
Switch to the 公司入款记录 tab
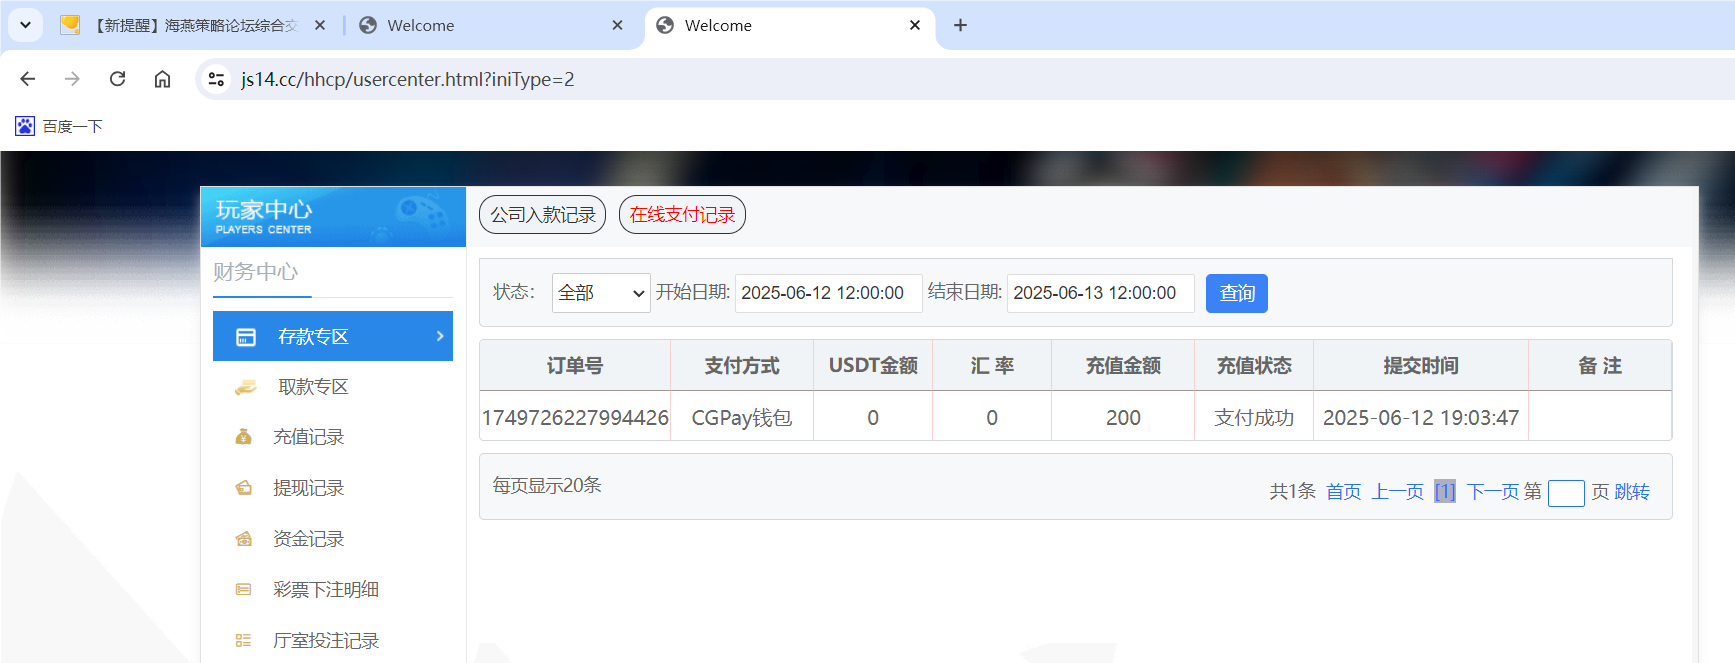coord(542,215)
